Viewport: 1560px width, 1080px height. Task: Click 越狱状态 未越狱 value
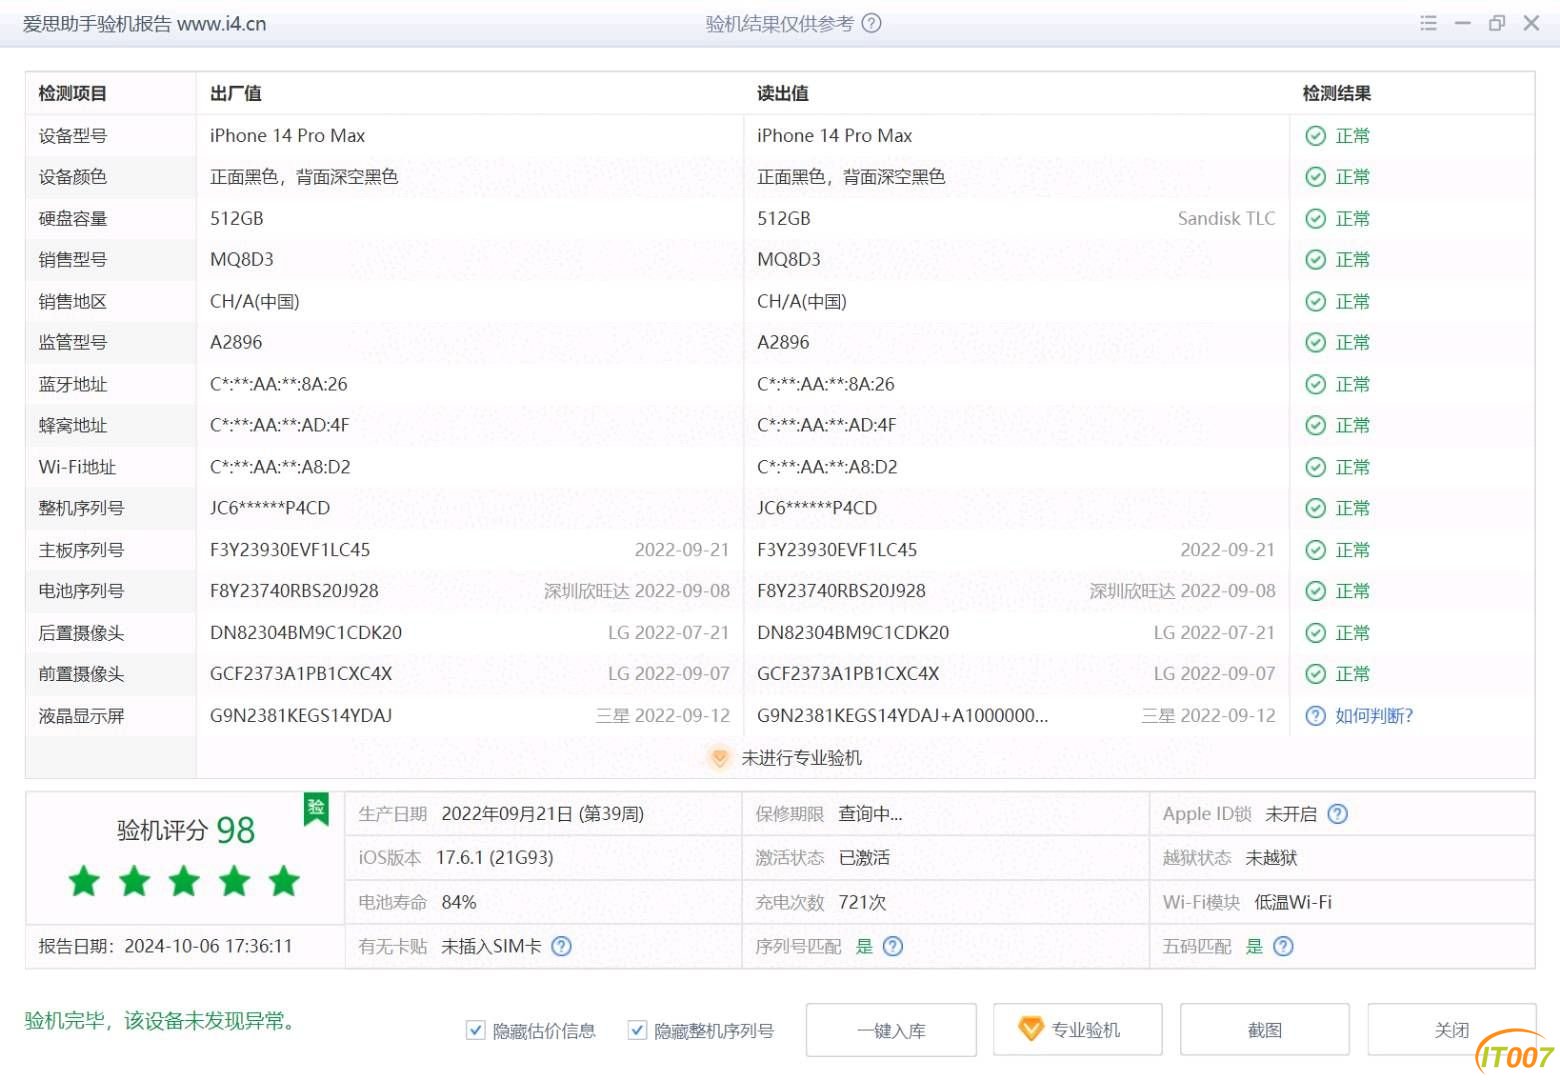pos(1271,858)
